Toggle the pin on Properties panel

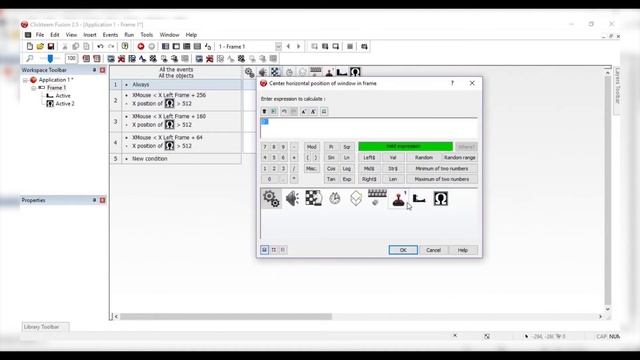[x=94, y=200]
